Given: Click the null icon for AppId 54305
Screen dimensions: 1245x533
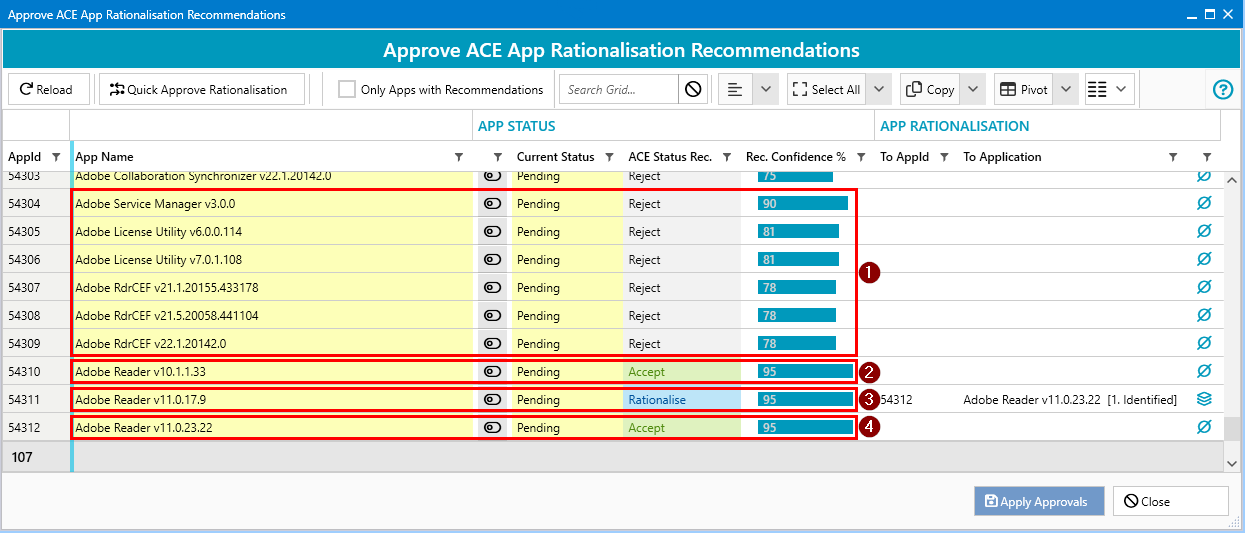Looking at the screenshot, I should tap(1204, 231).
